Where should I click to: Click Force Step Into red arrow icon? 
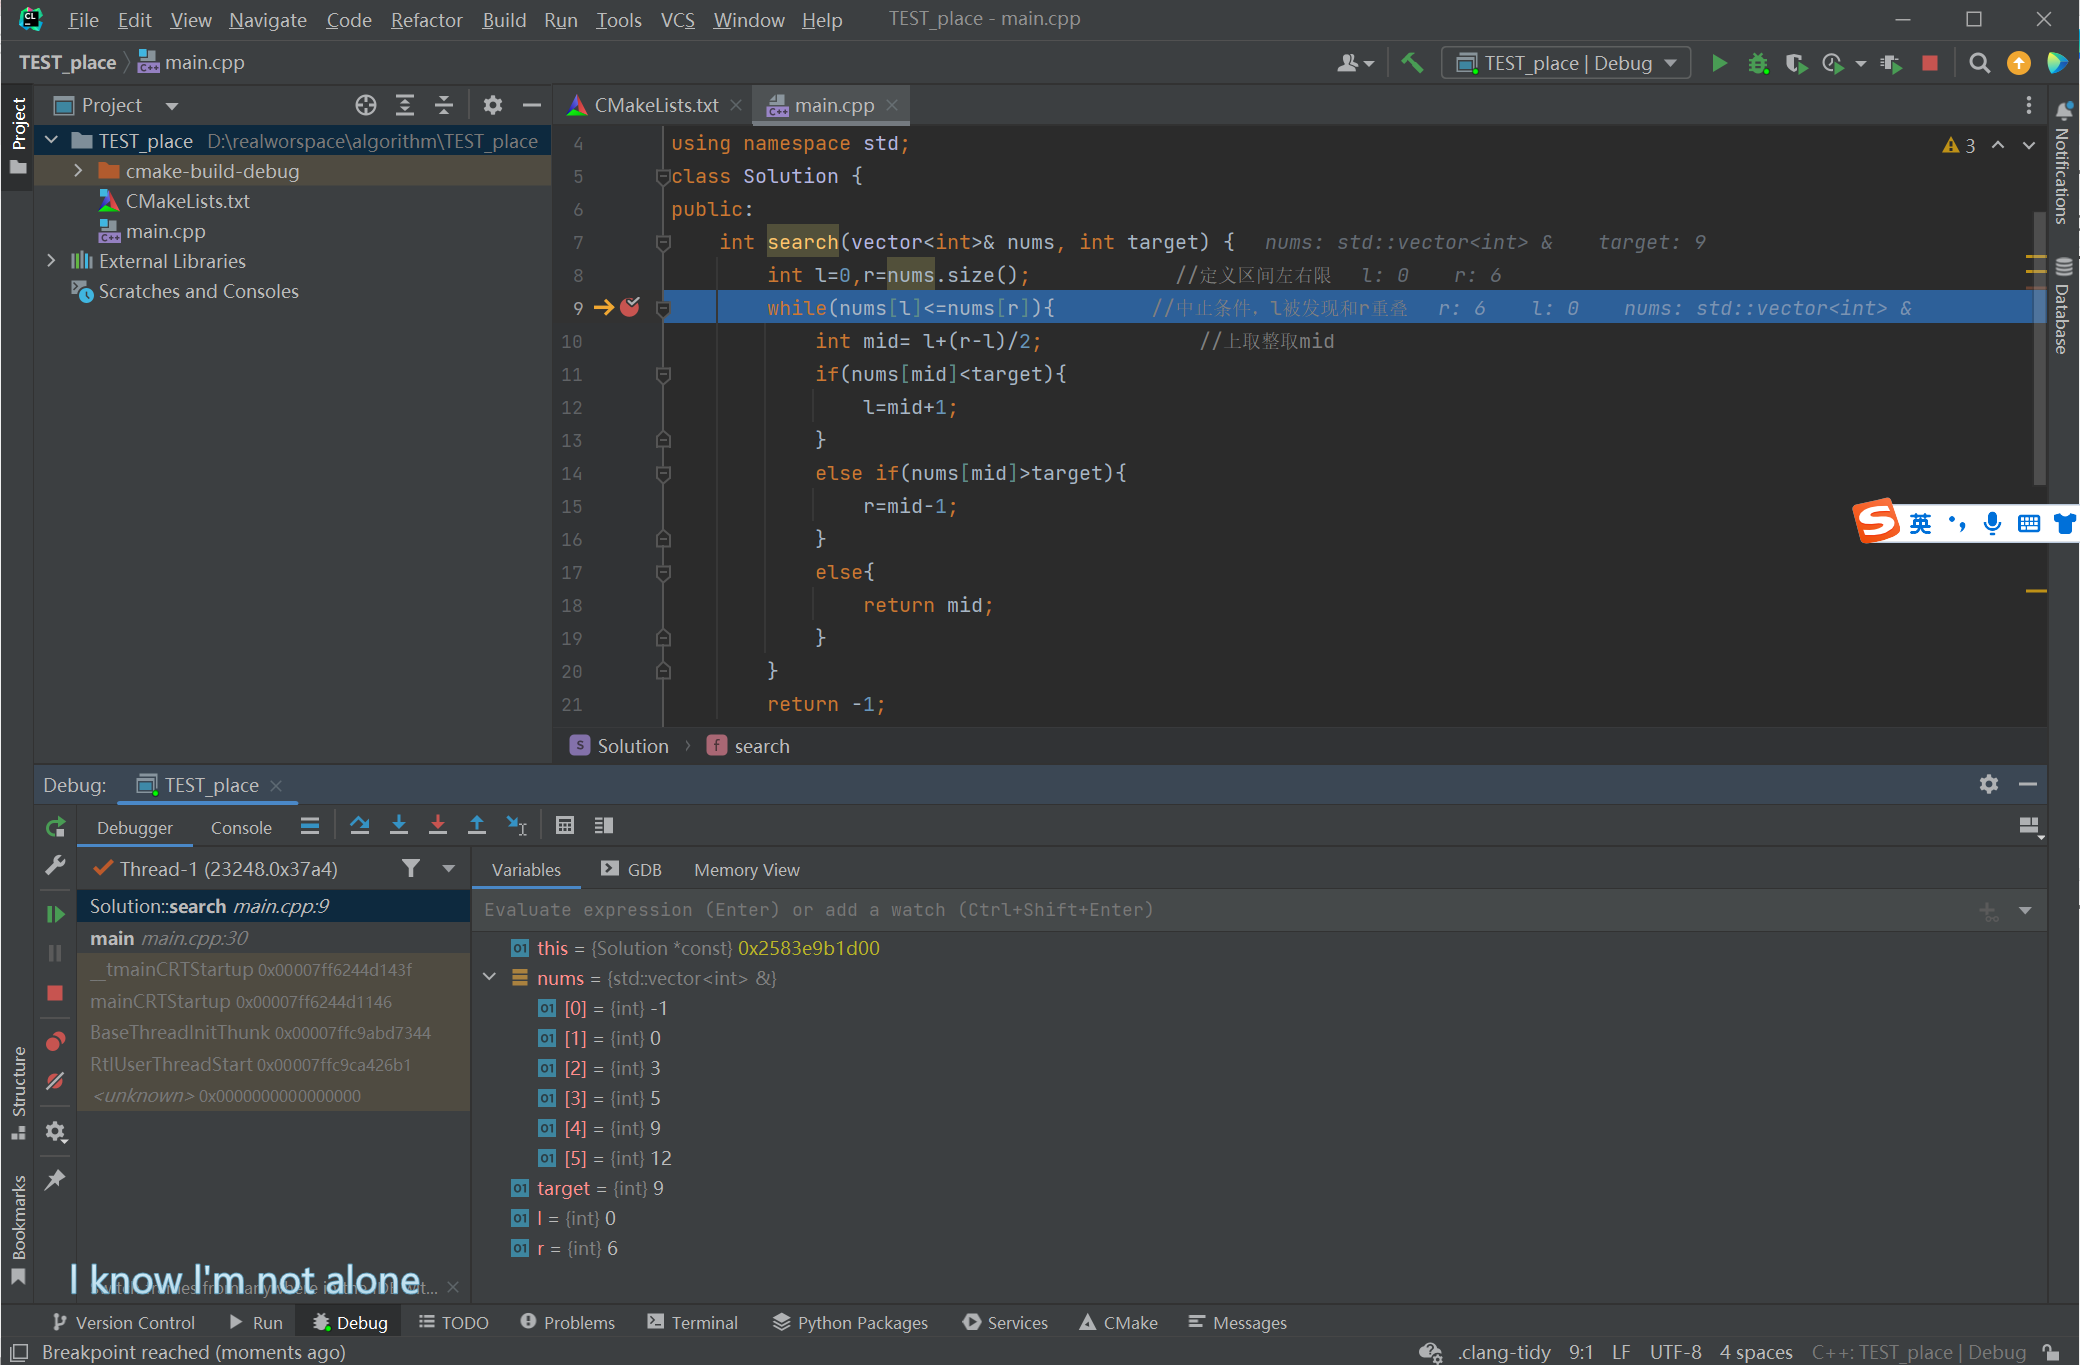click(x=438, y=825)
